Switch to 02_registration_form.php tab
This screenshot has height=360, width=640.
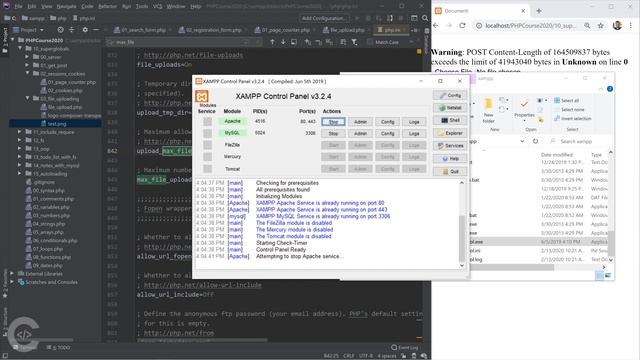(x=210, y=30)
